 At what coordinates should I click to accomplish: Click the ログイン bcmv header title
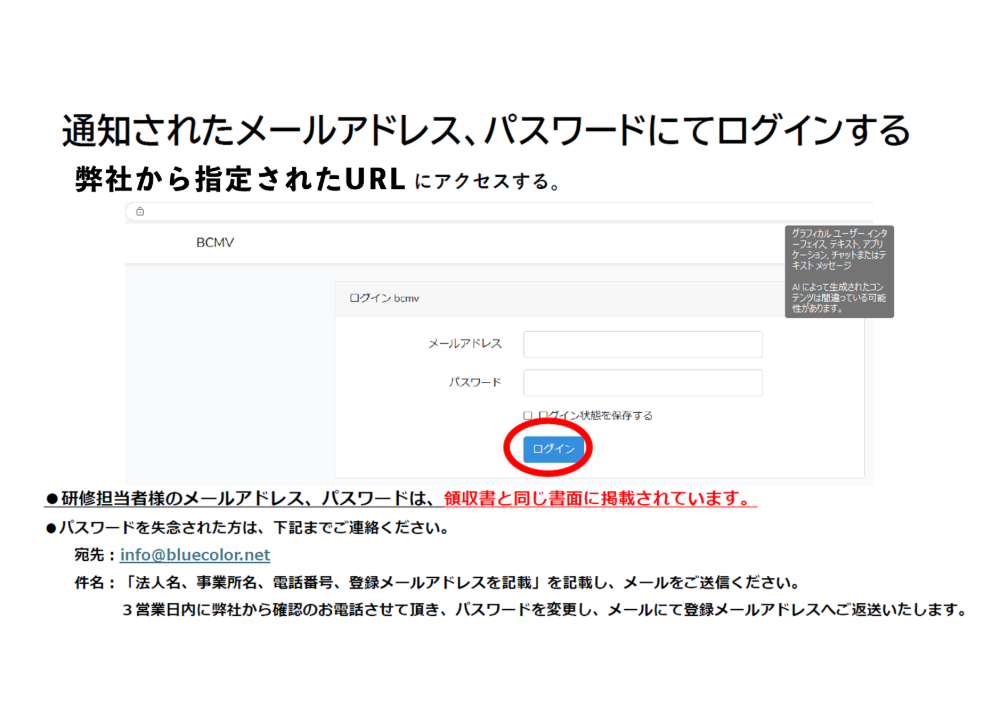[387, 297]
